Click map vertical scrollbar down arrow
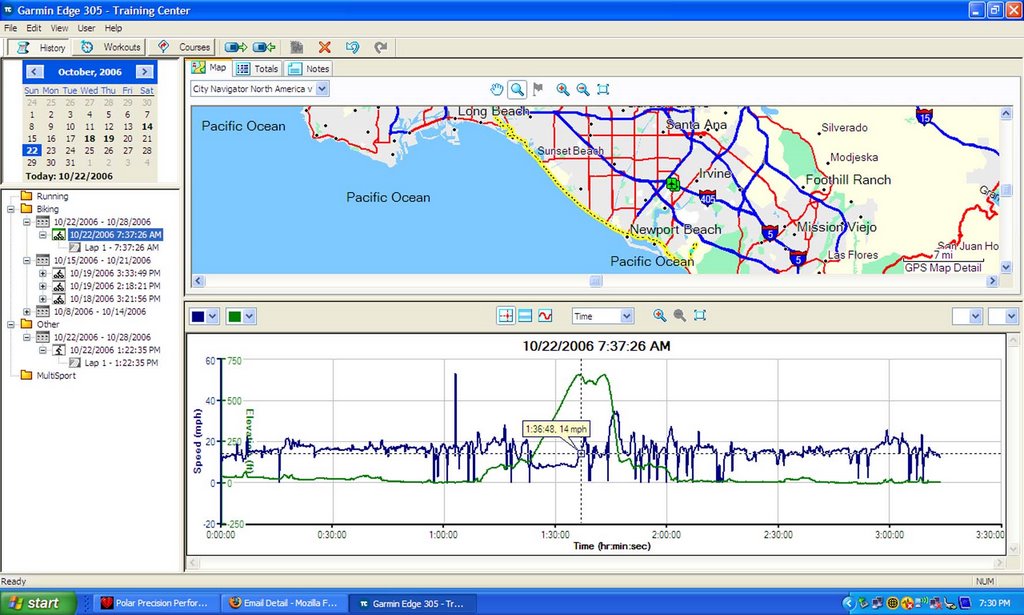The height and width of the screenshot is (615, 1024). 1006,267
